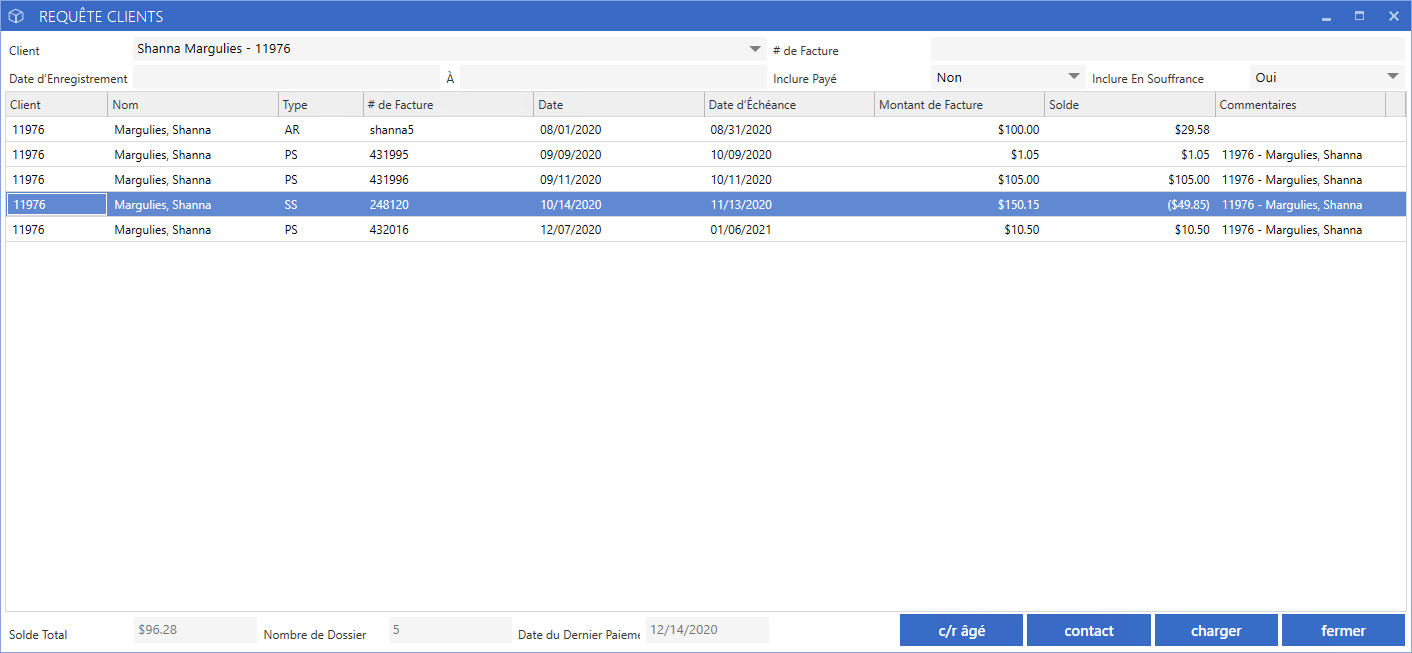Expand the Inclure En Souffrance dropdown

click(x=1394, y=76)
